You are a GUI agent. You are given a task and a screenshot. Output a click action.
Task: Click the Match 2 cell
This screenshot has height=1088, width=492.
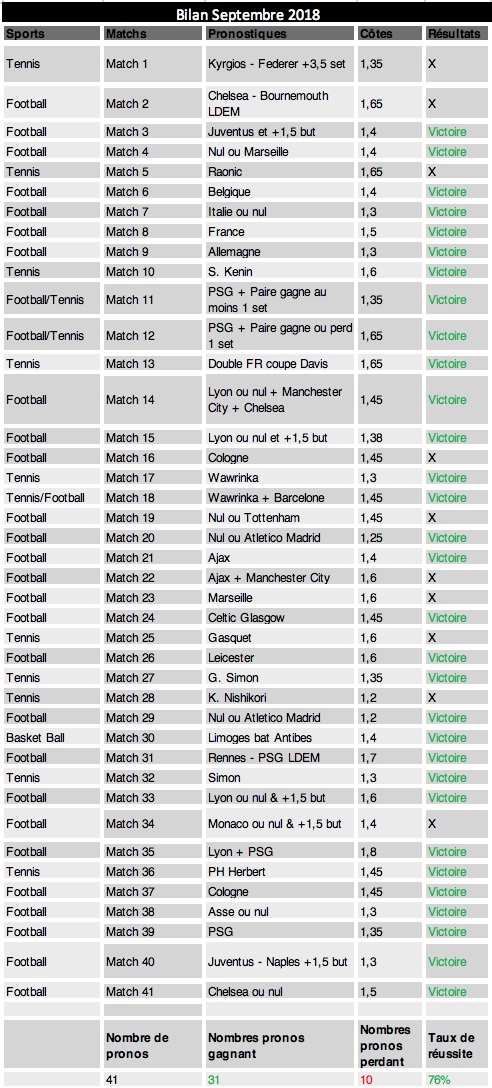pos(153,104)
